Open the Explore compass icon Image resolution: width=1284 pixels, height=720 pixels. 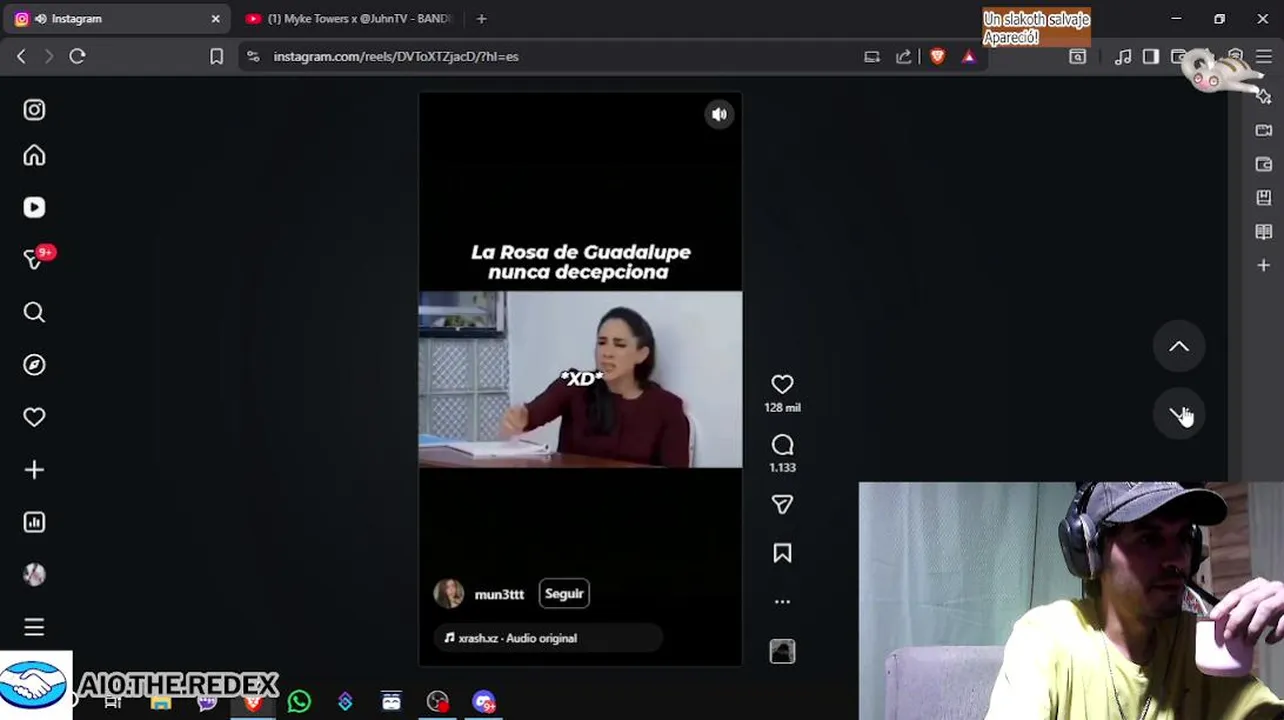click(x=34, y=365)
